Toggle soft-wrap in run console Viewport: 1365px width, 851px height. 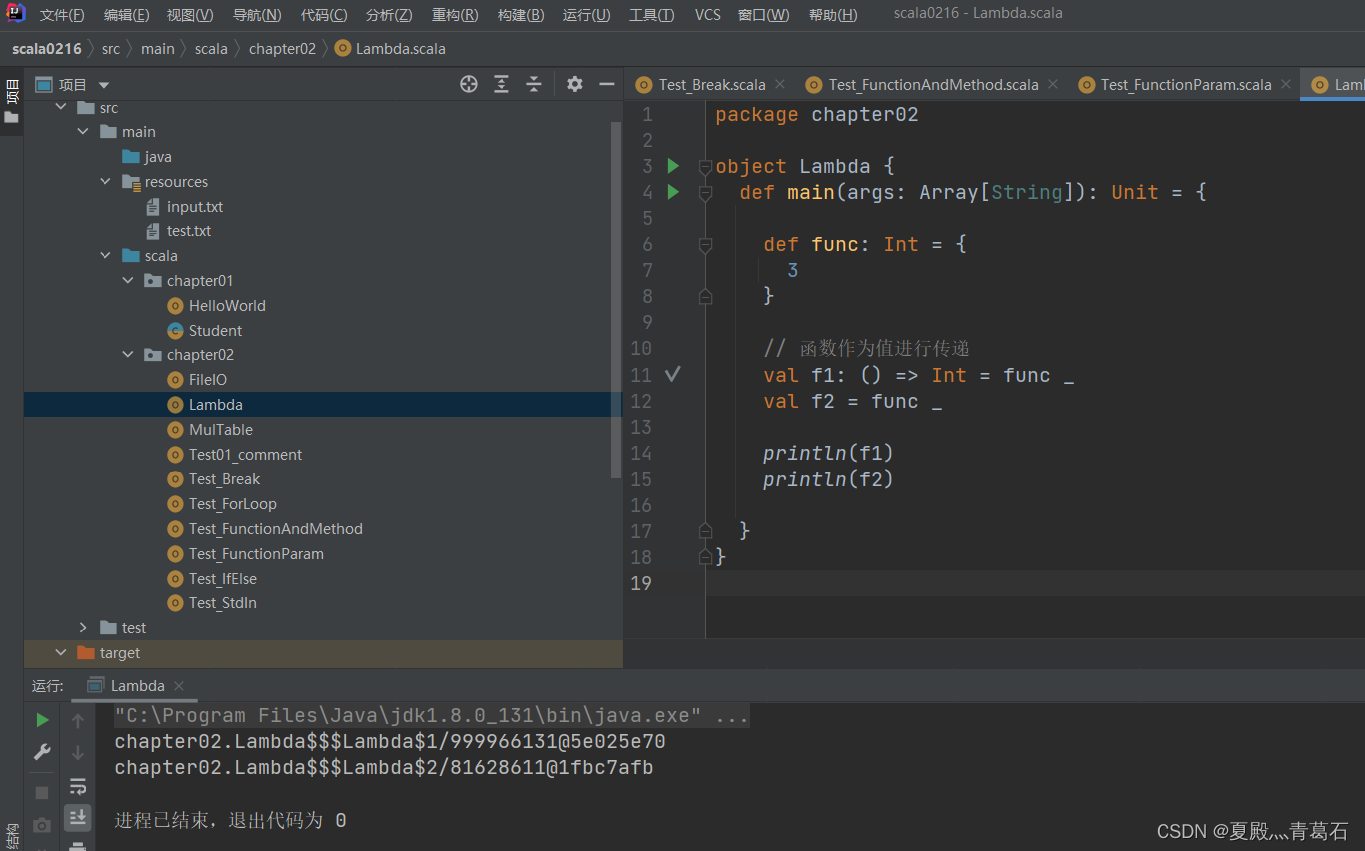78,786
